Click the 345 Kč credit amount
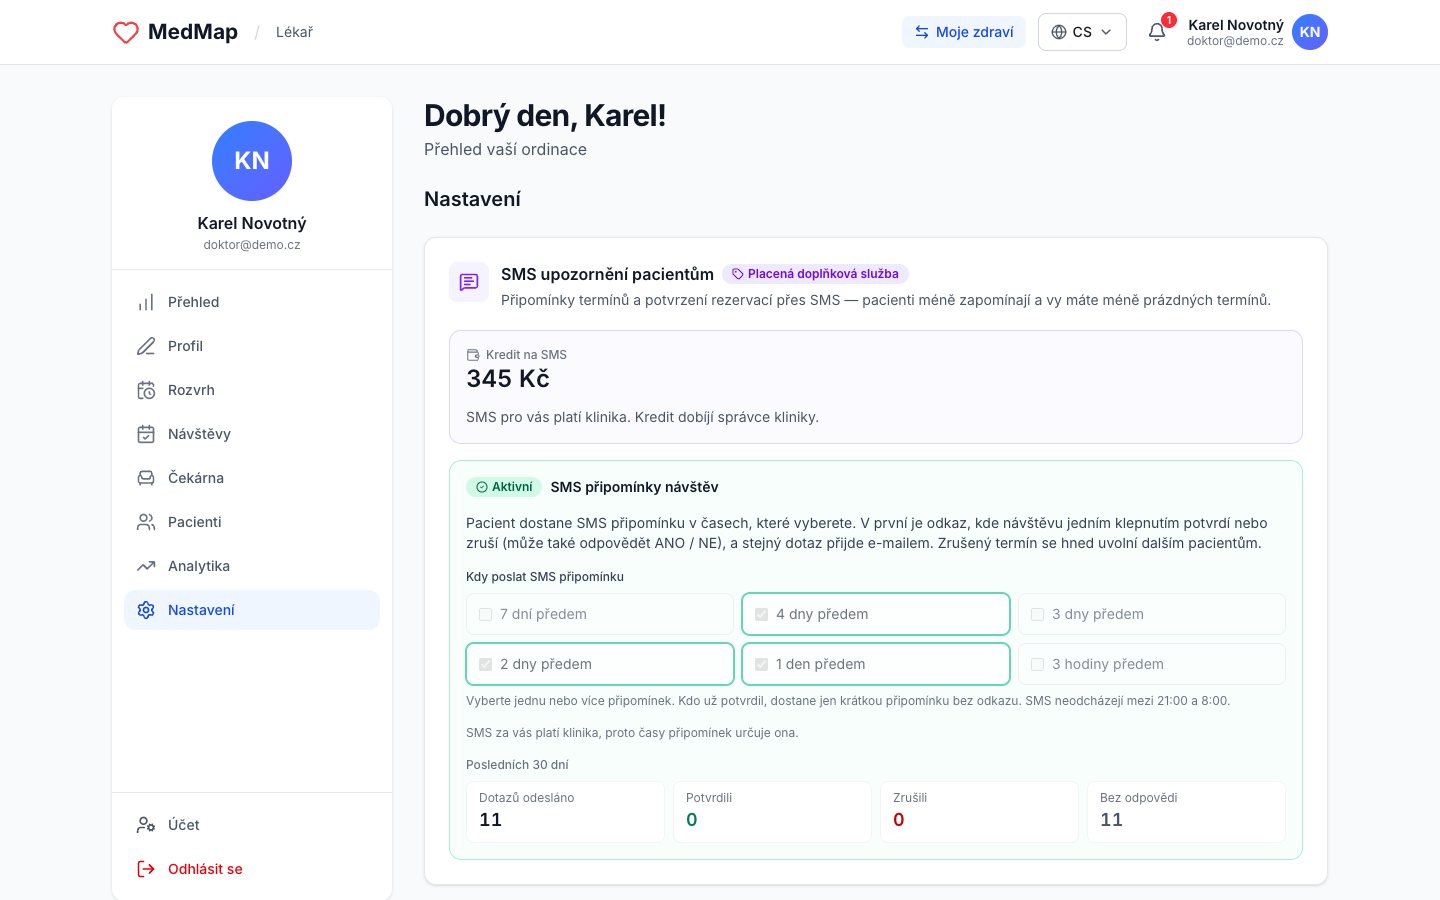This screenshot has height=900, width=1440. [508, 379]
